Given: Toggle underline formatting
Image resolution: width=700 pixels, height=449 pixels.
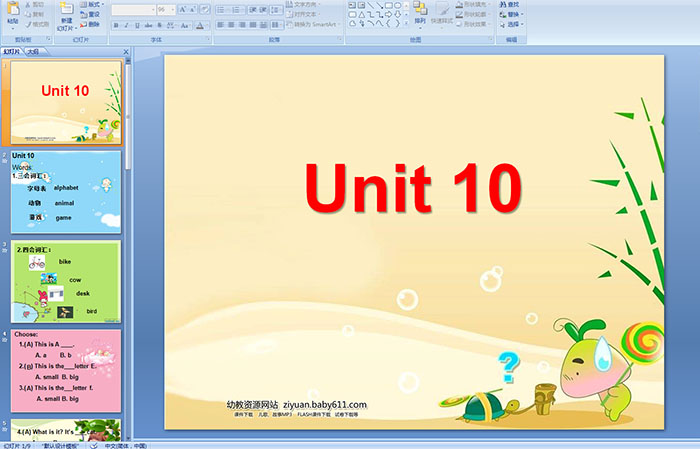Looking at the screenshot, I should [x=138, y=25].
